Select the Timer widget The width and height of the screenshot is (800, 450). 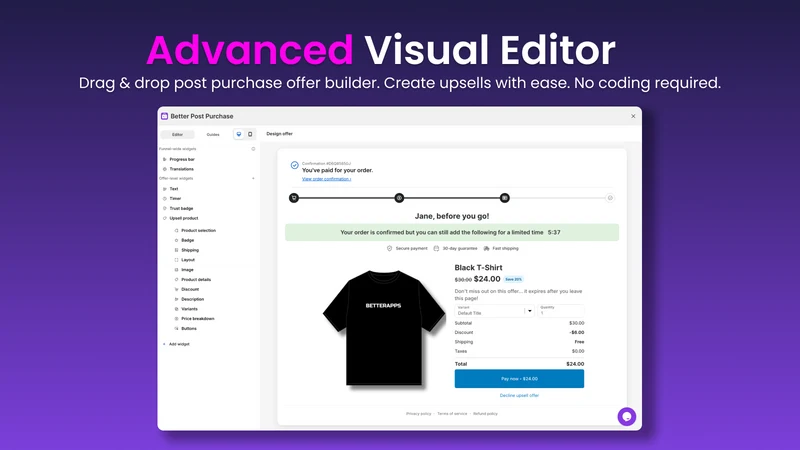coord(176,198)
